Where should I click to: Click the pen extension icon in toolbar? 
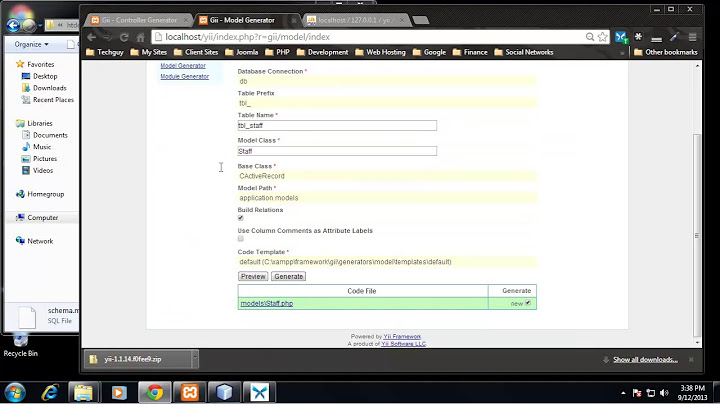coord(674,37)
